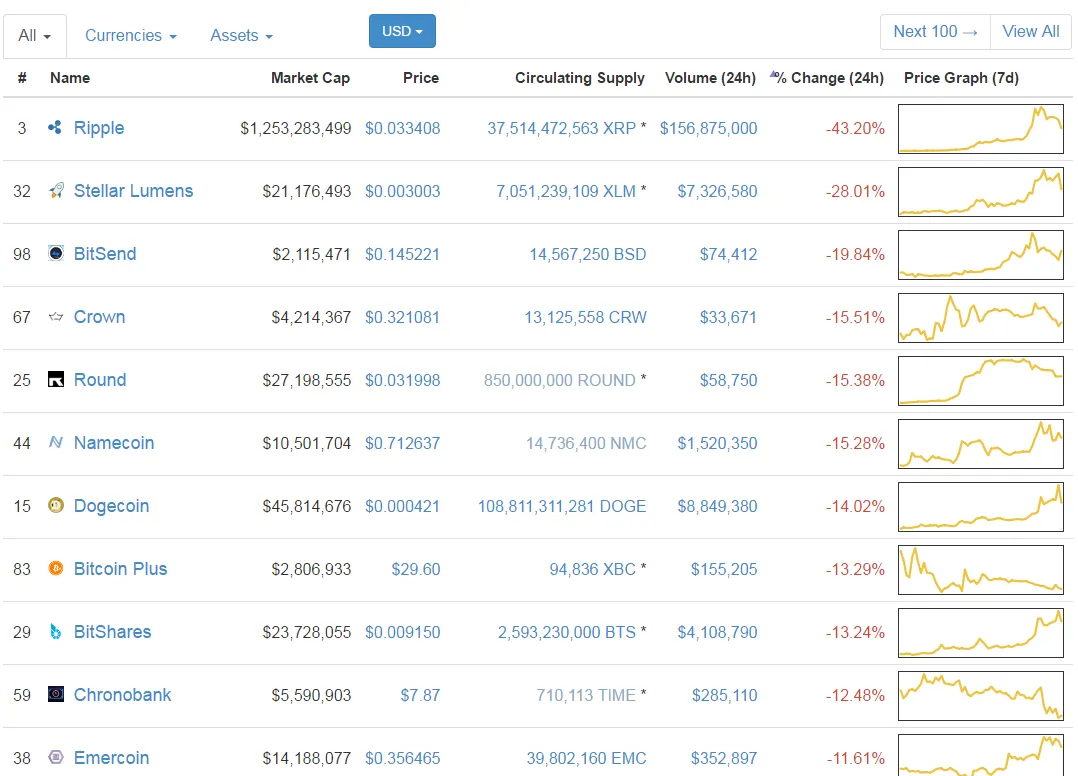The image size is (1078, 776).
Task: Expand the Currencies dropdown
Action: tap(131, 36)
